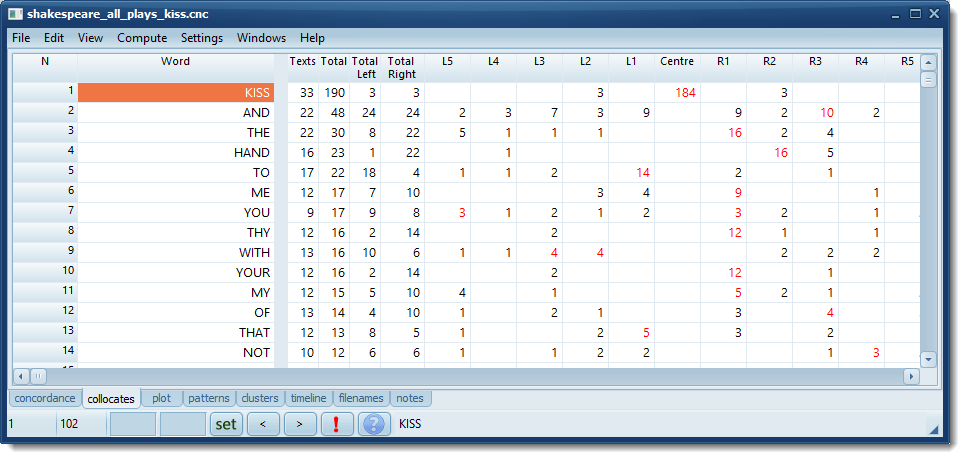Screen dimensions: 965x459
Task: Click the horizontal scrollbar right arrow
Action: (x=910, y=377)
